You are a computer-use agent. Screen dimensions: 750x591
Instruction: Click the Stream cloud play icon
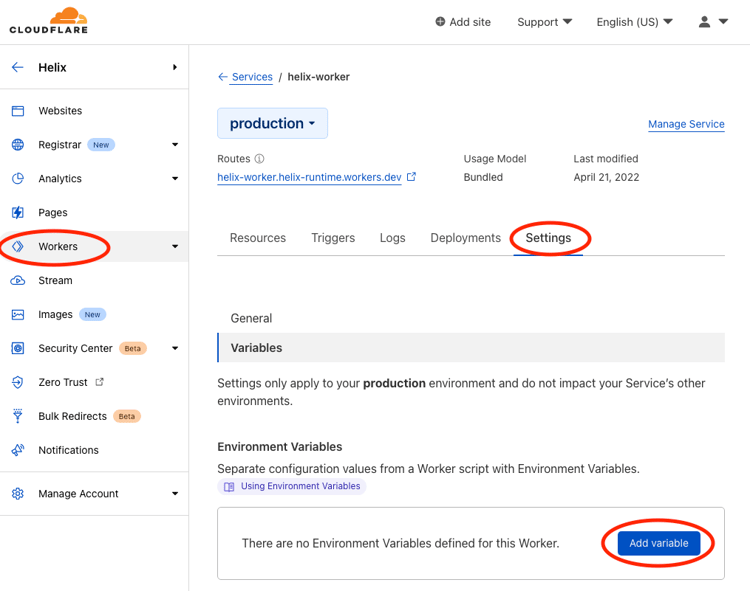click(18, 280)
